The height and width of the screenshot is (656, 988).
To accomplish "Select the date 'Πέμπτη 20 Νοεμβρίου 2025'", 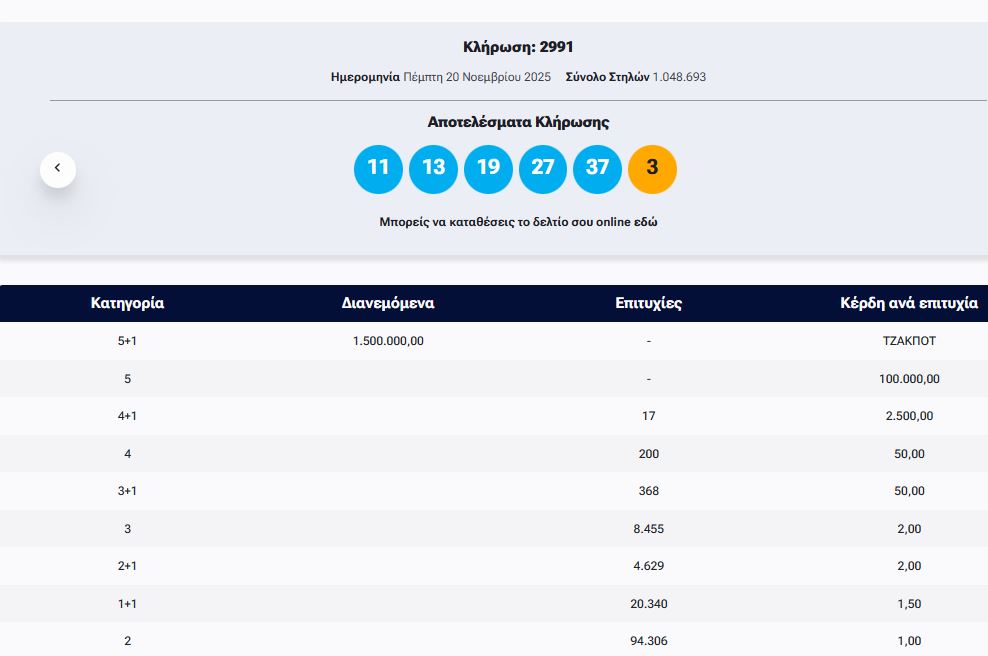I will (x=477, y=77).
